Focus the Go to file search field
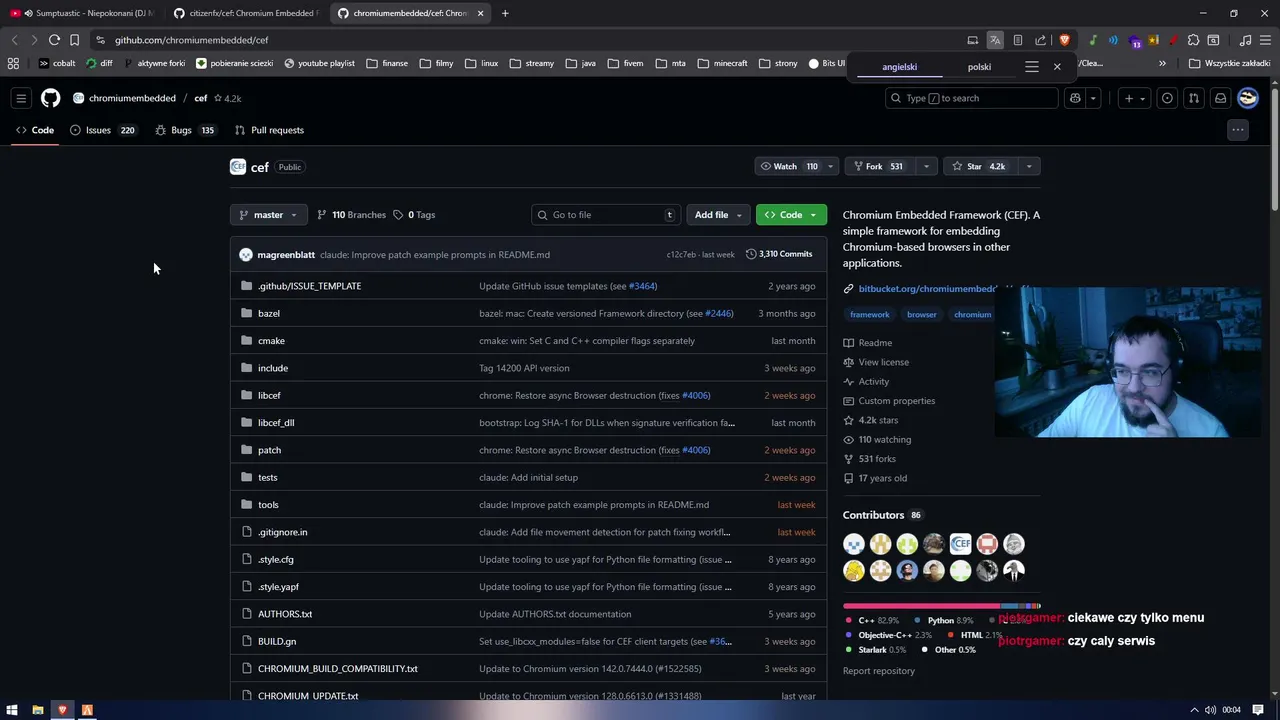Viewport: 1280px width, 720px height. pyautogui.click(x=605, y=215)
